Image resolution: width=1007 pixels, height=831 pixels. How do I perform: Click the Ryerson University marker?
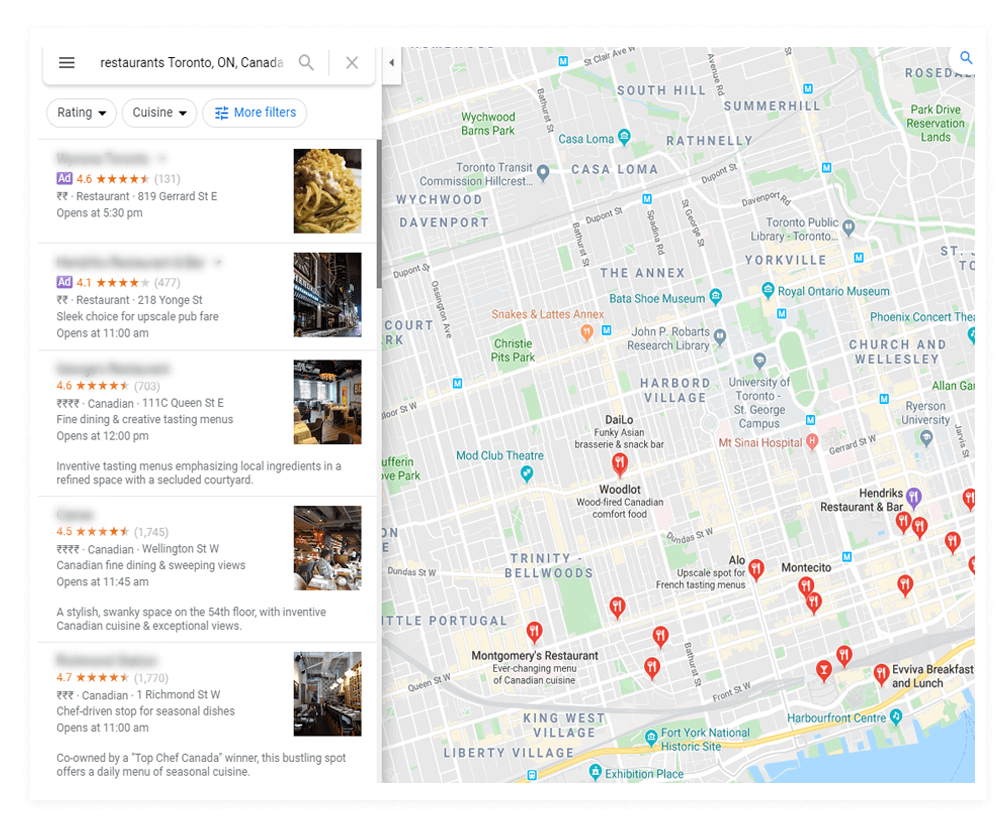[x=925, y=438]
